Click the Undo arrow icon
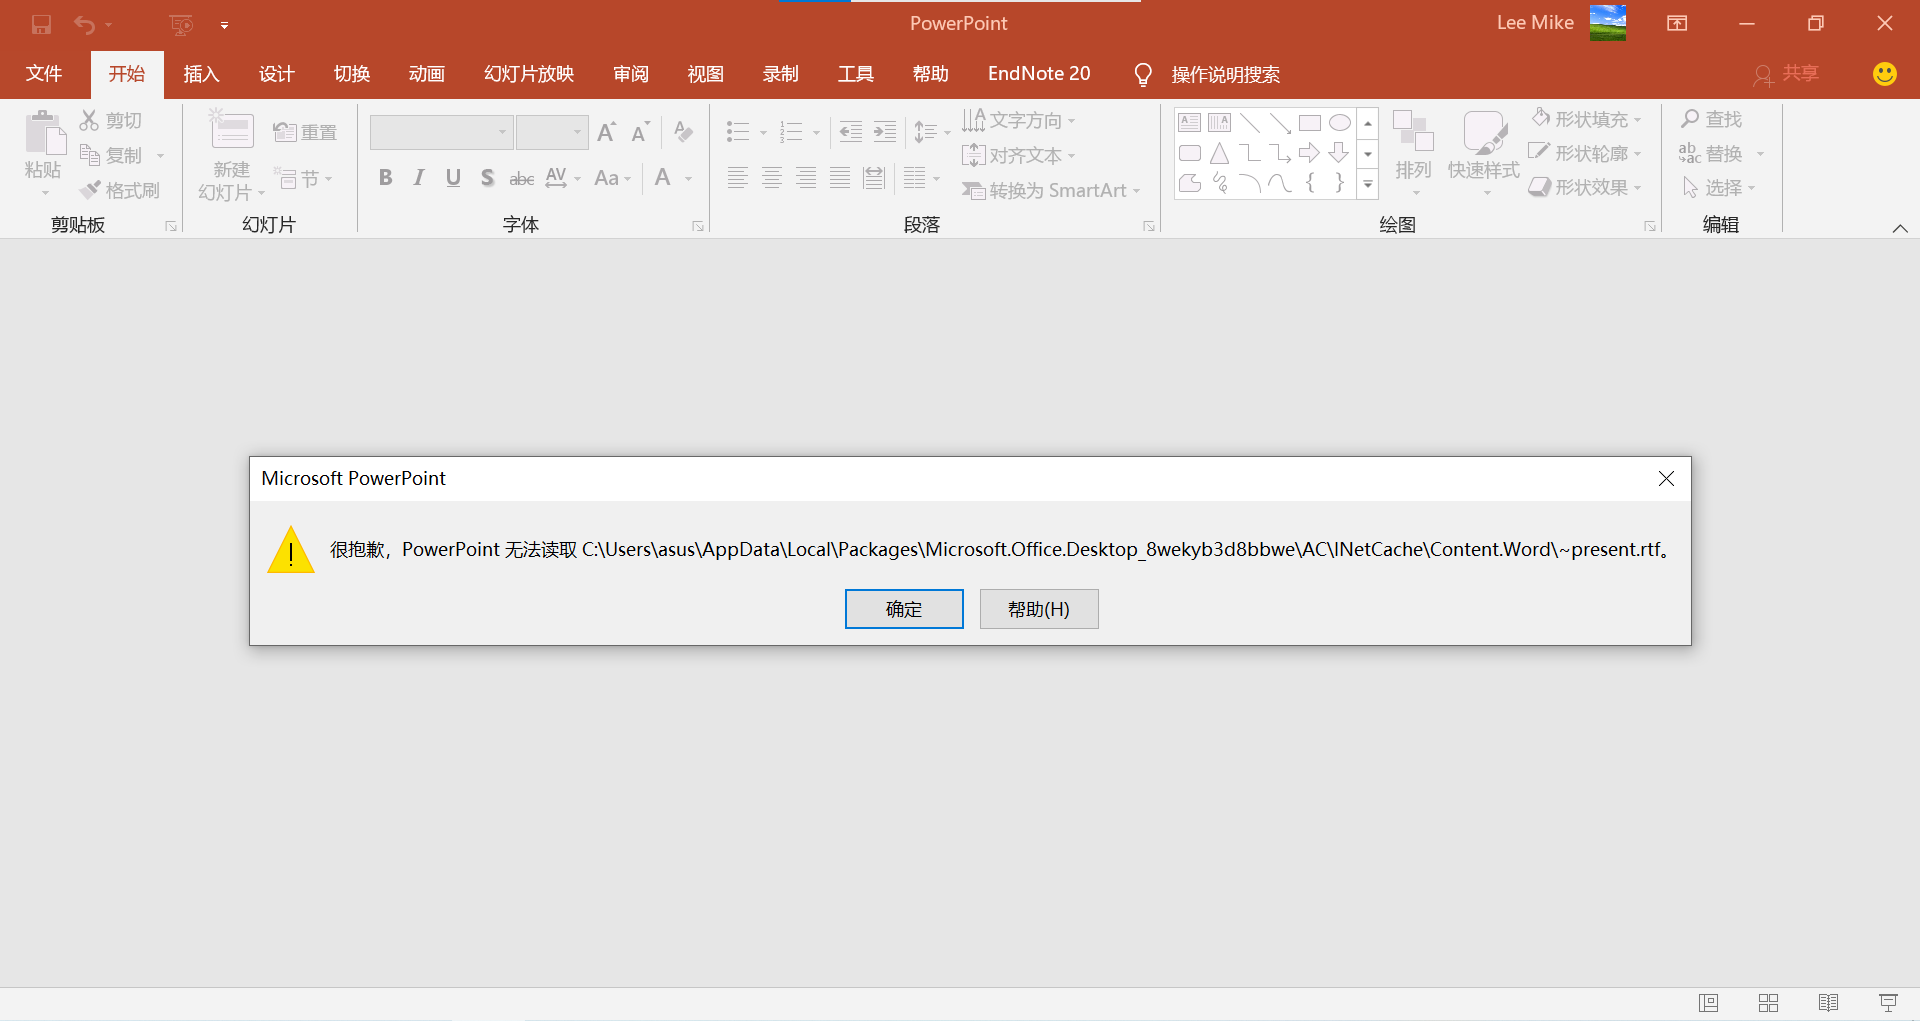The height and width of the screenshot is (1021, 1920). click(85, 24)
